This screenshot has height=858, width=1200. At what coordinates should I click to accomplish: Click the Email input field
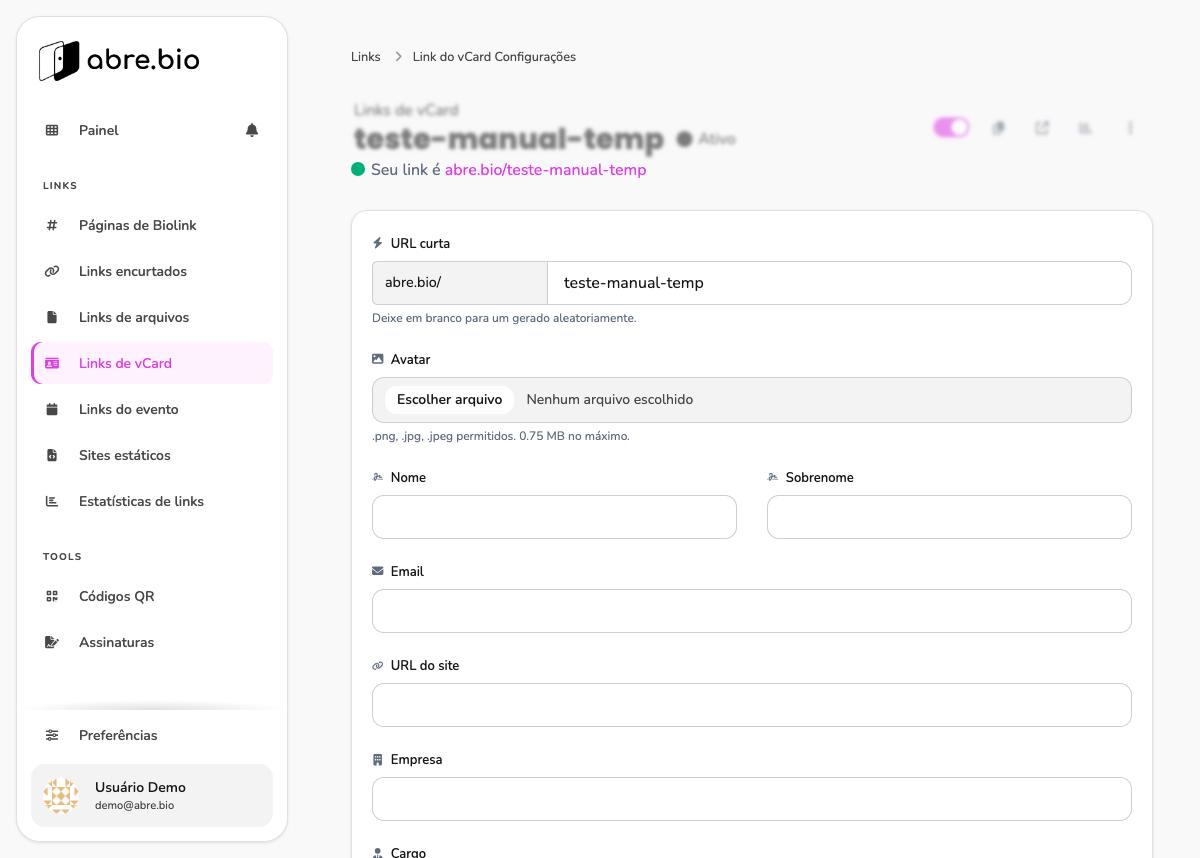(x=752, y=611)
